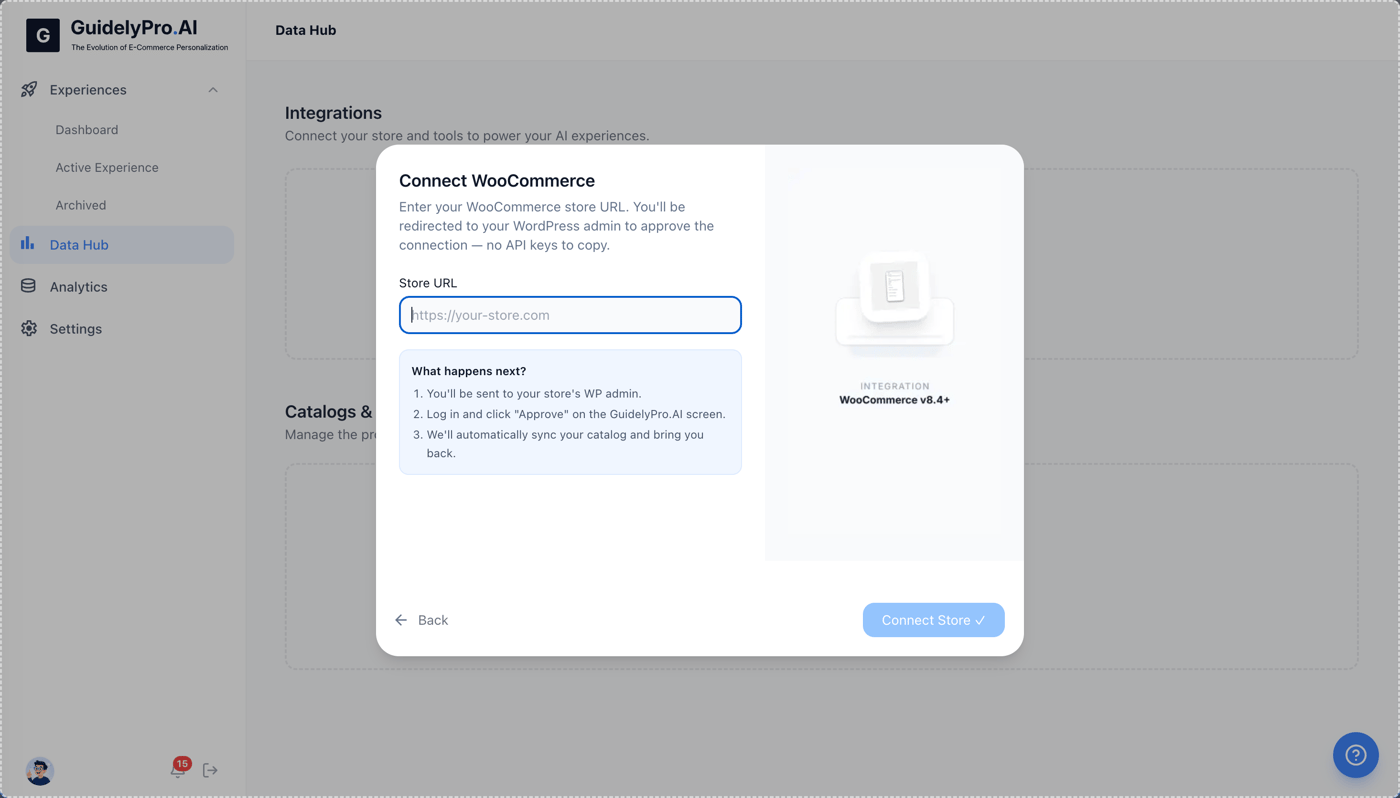Go to Active Experience
Screen dimensions: 1400x798
point(107,167)
